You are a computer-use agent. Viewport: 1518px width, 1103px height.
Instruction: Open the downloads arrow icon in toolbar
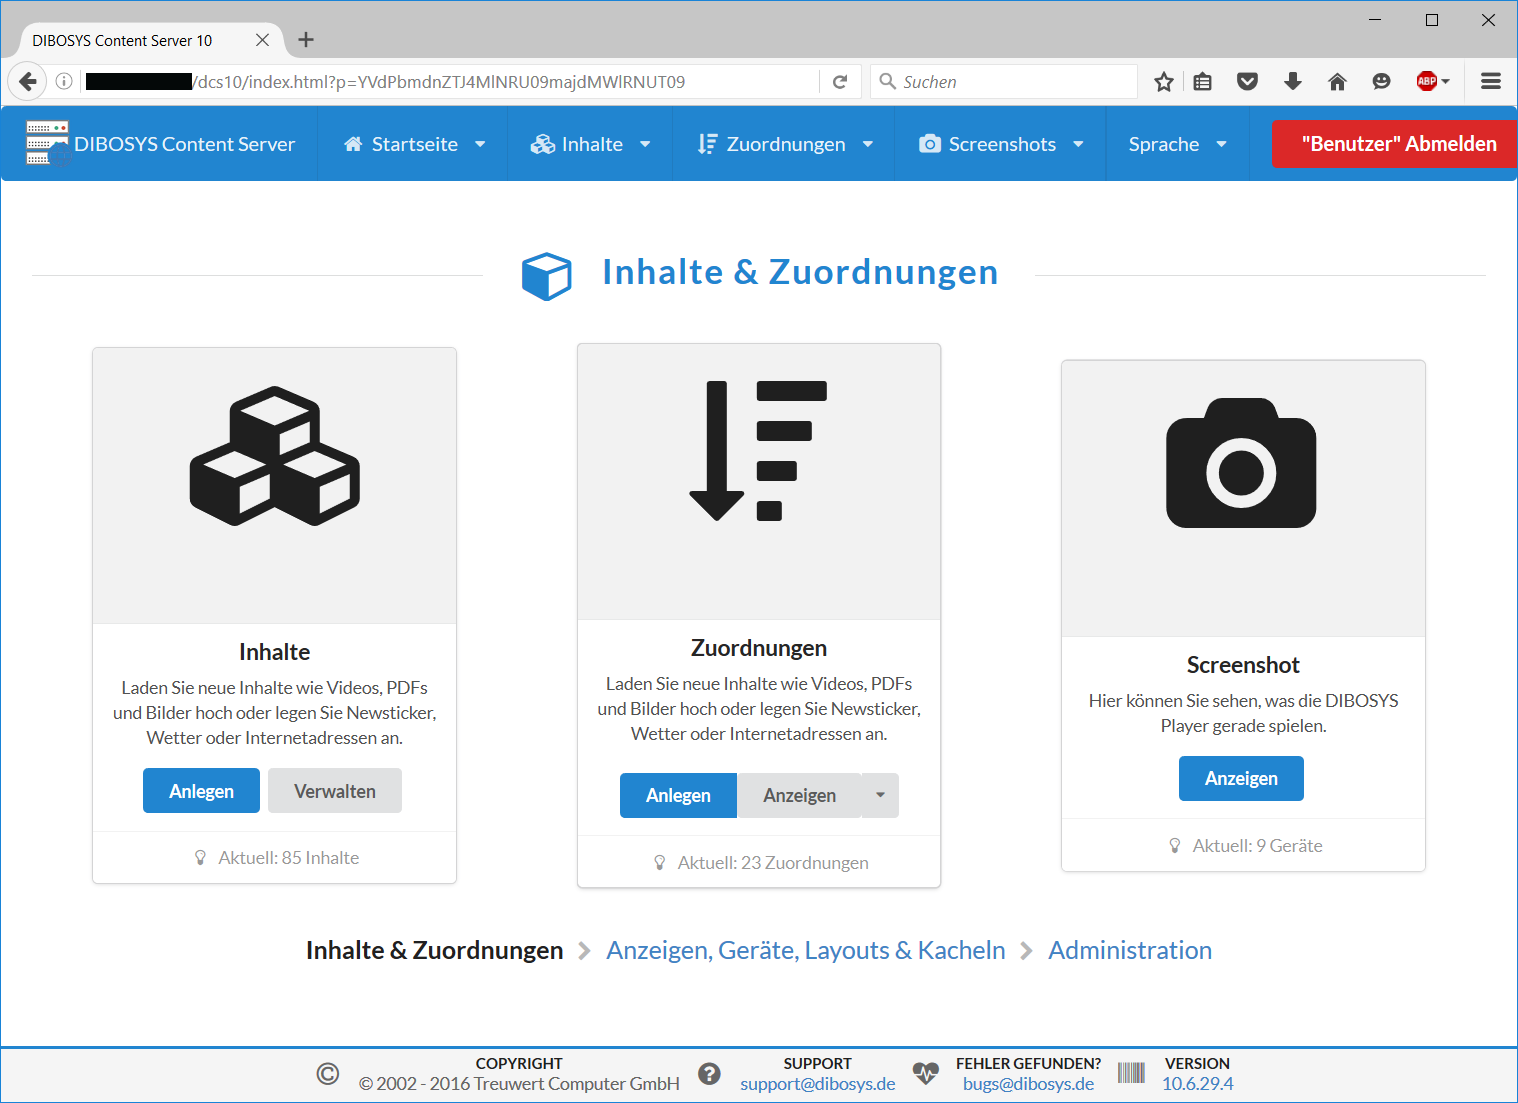point(1292,82)
